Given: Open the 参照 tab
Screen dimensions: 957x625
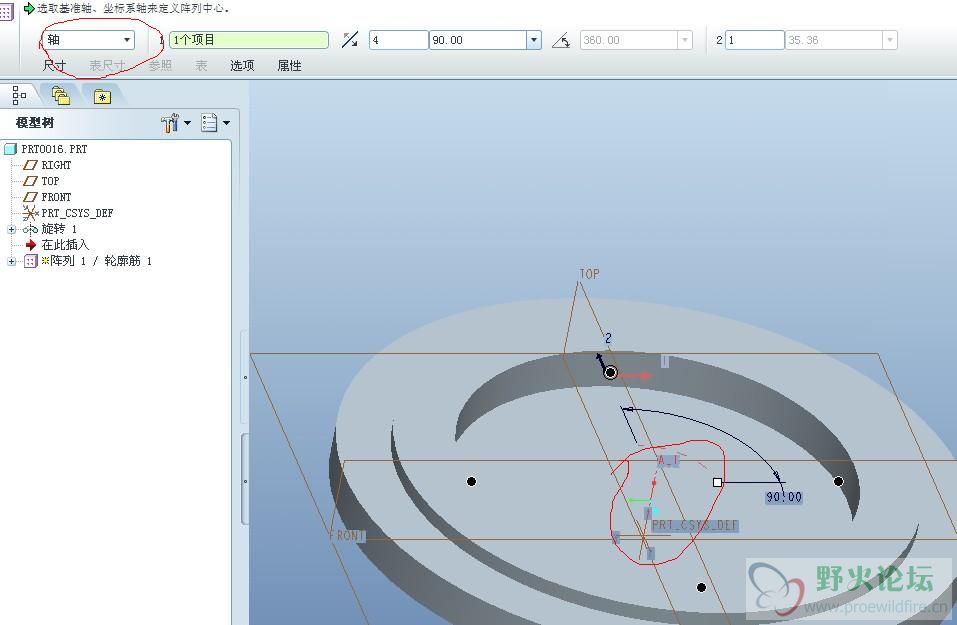Looking at the screenshot, I should click(161, 65).
